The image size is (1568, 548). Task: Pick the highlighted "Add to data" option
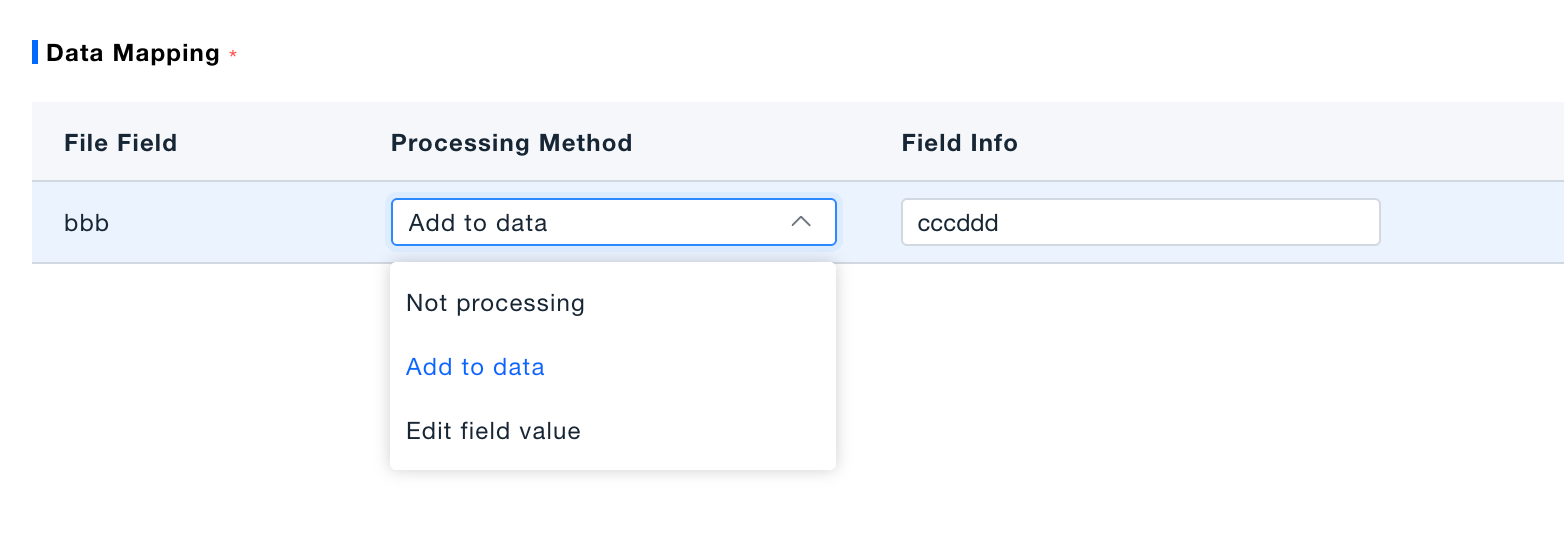pyautogui.click(x=475, y=367)
